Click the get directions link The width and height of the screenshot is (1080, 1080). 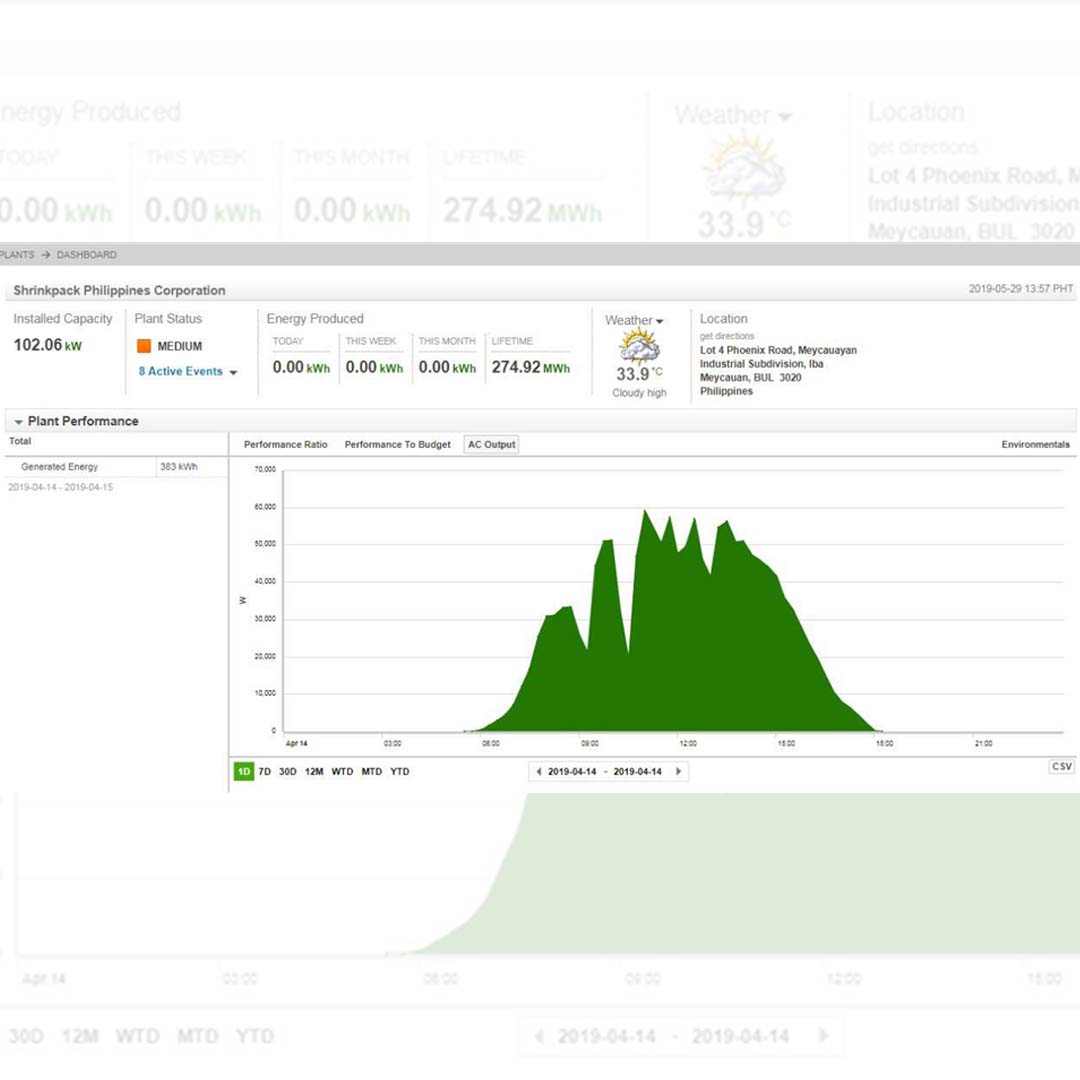[727, 336]
